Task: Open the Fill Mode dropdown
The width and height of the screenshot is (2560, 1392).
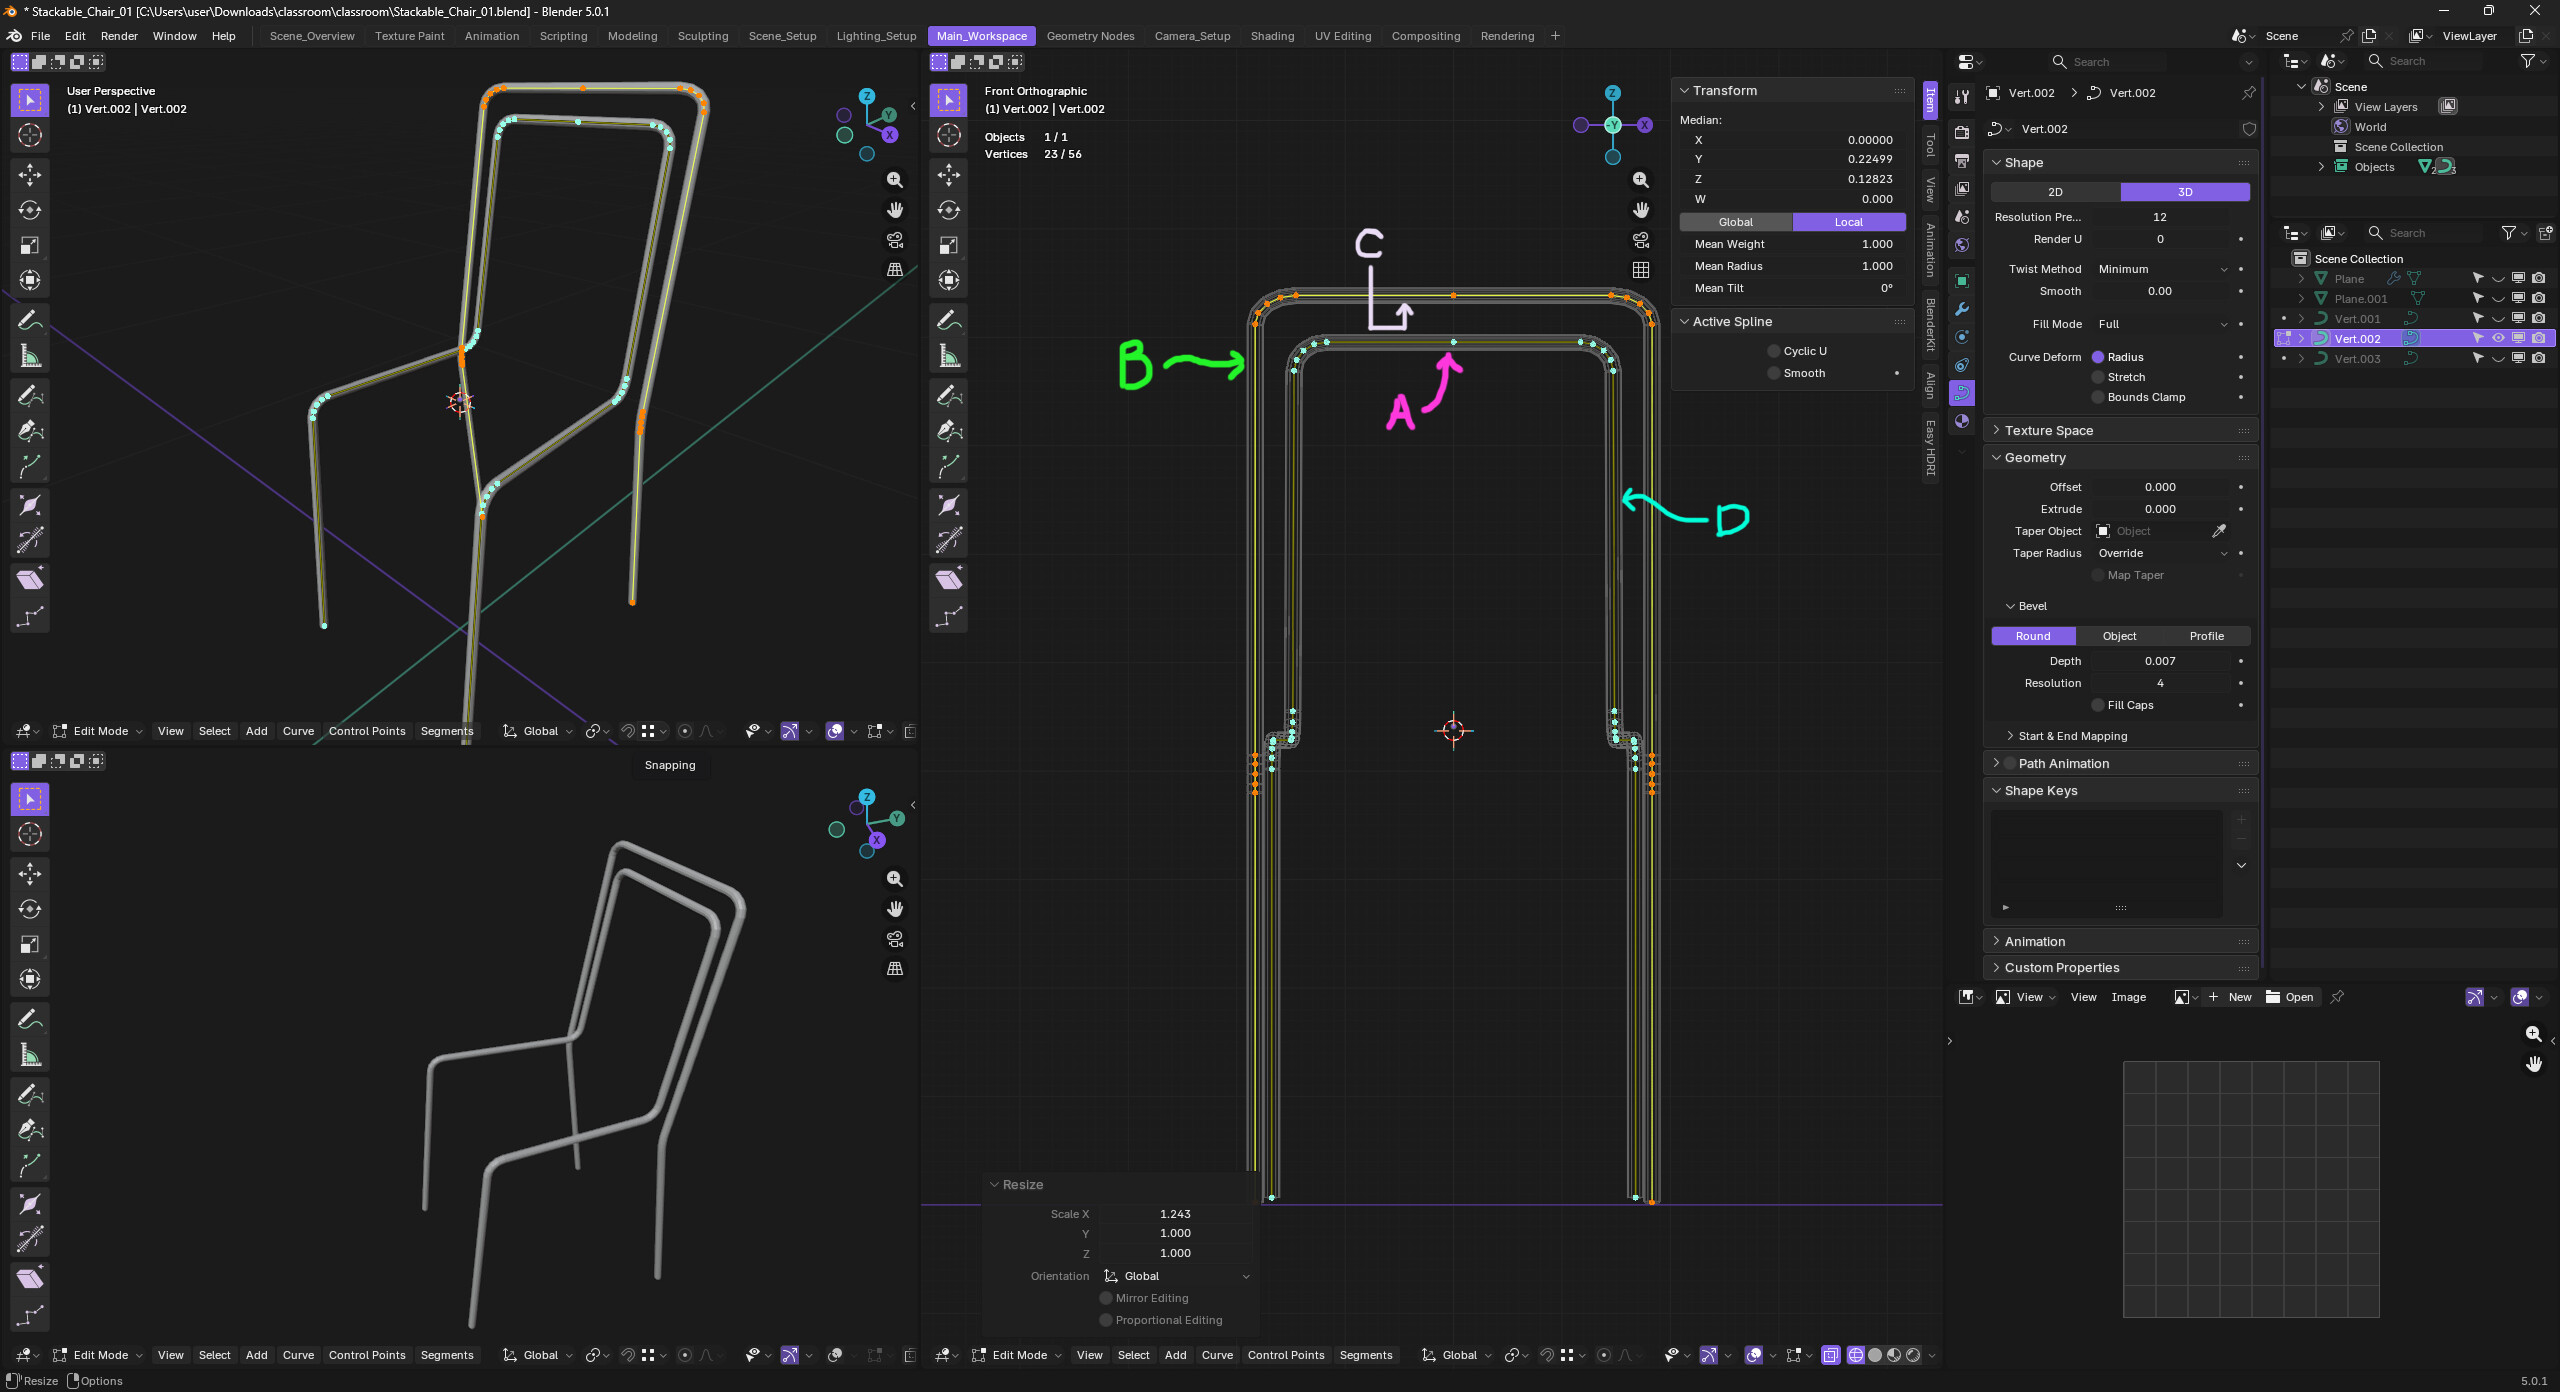Action: click(x=2161, y=324)
